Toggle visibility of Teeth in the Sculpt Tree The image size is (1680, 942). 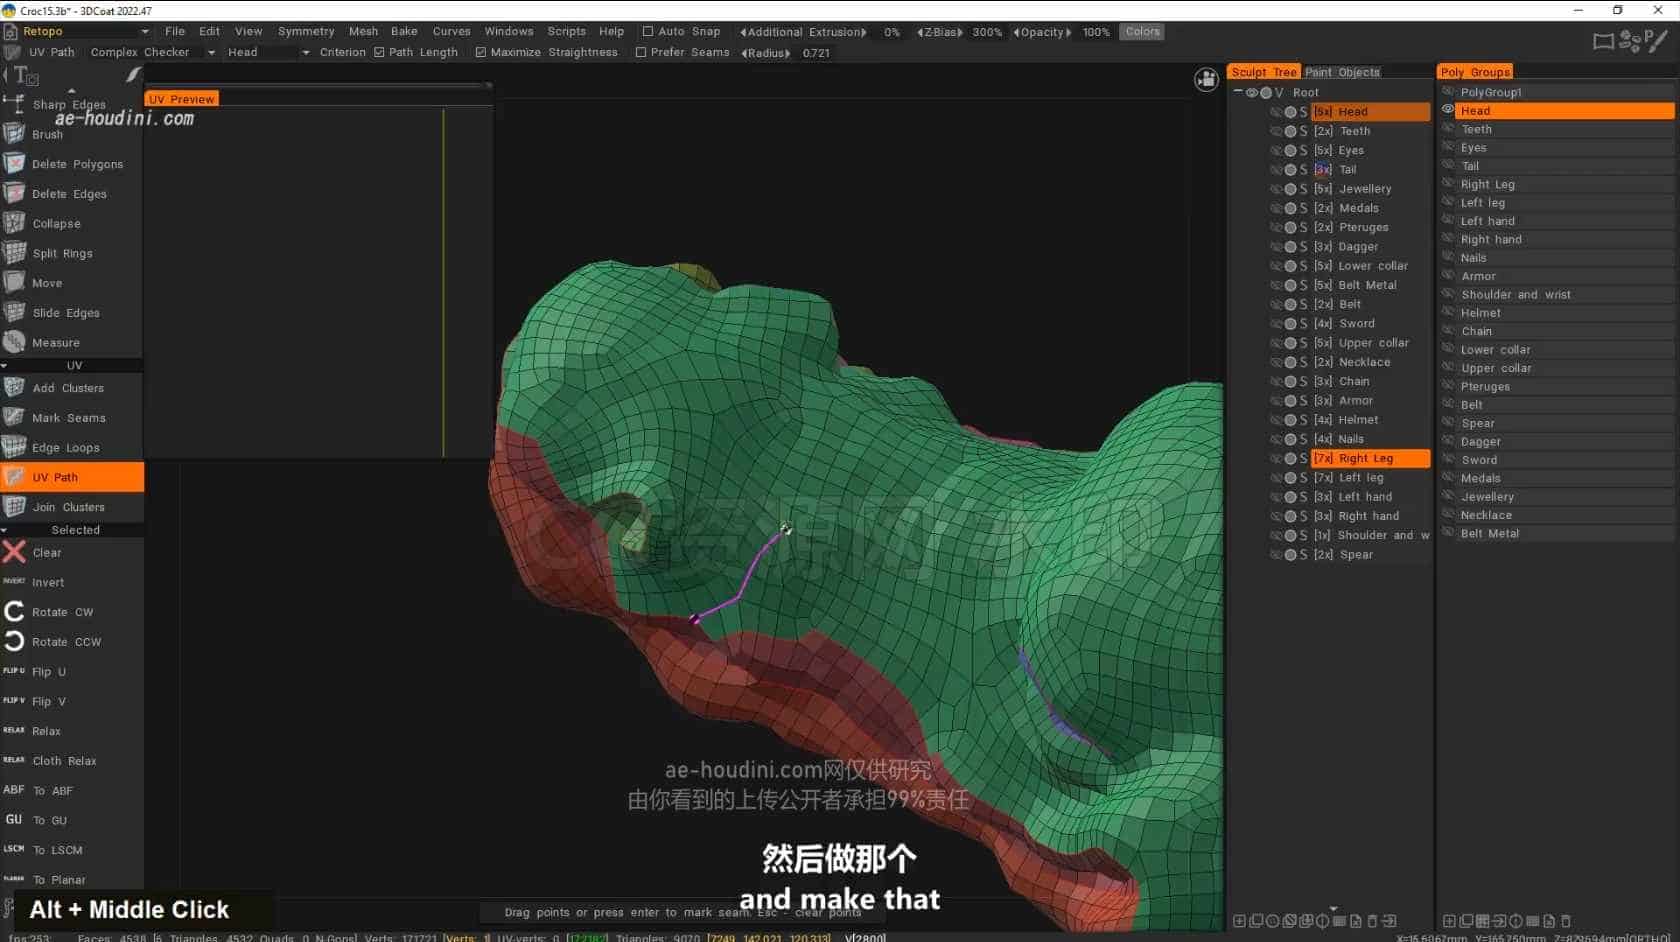(x=1276, y=131)
